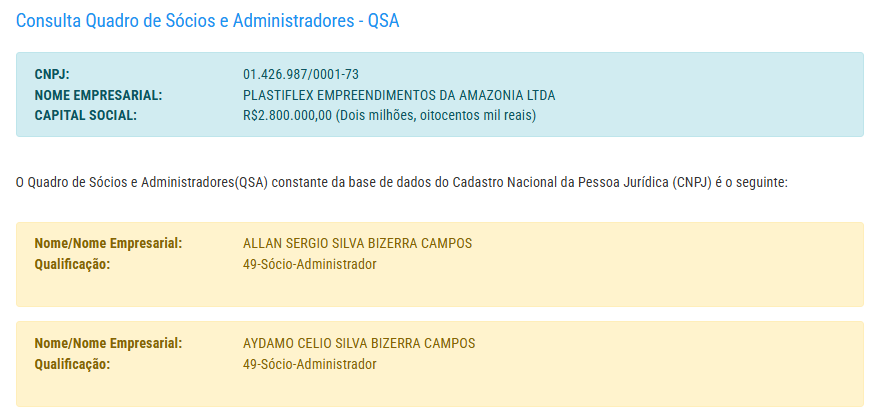
Task: Click second partner's Nome/Nome Empresarial label
Action: point(108,344)
